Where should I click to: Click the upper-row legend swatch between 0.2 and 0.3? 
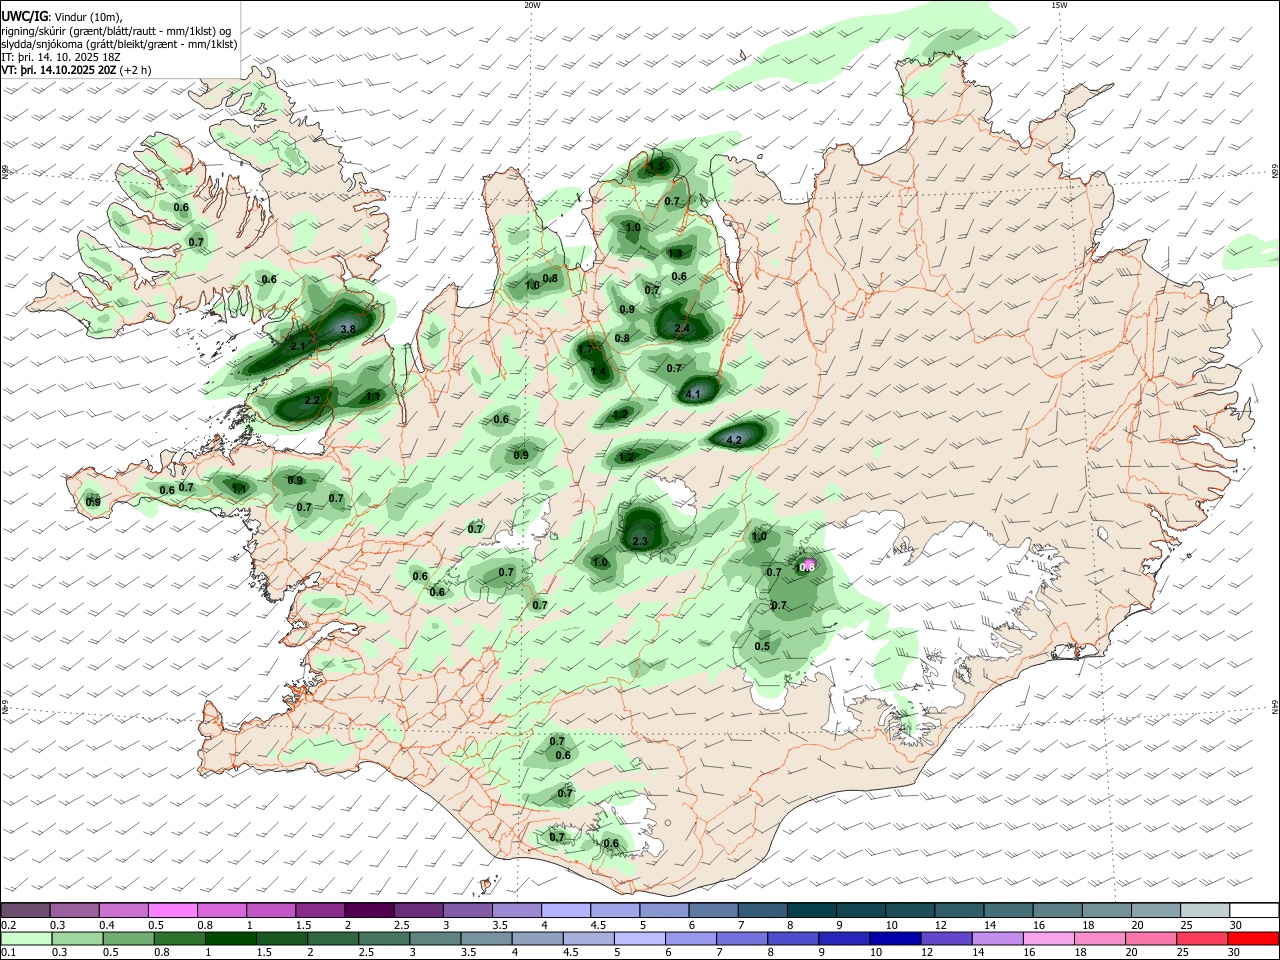pyautogui.click(x=26, y=910)
